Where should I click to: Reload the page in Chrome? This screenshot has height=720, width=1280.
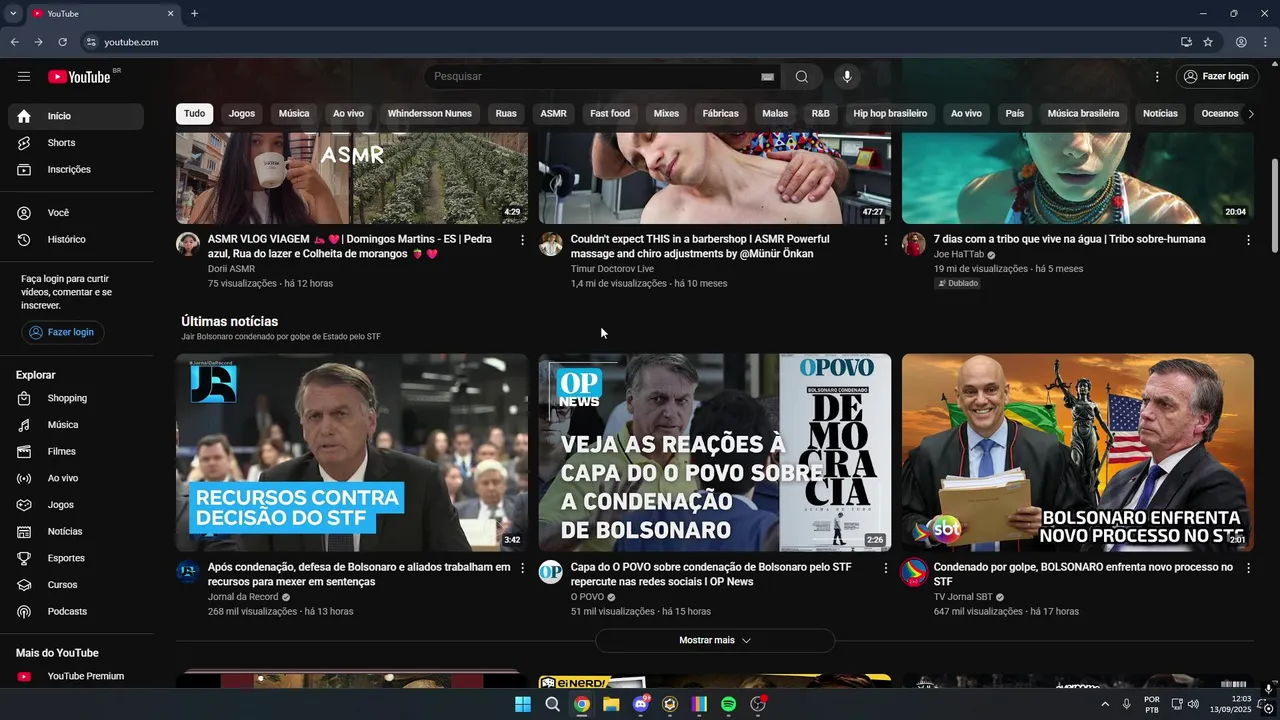coord(62,42)
